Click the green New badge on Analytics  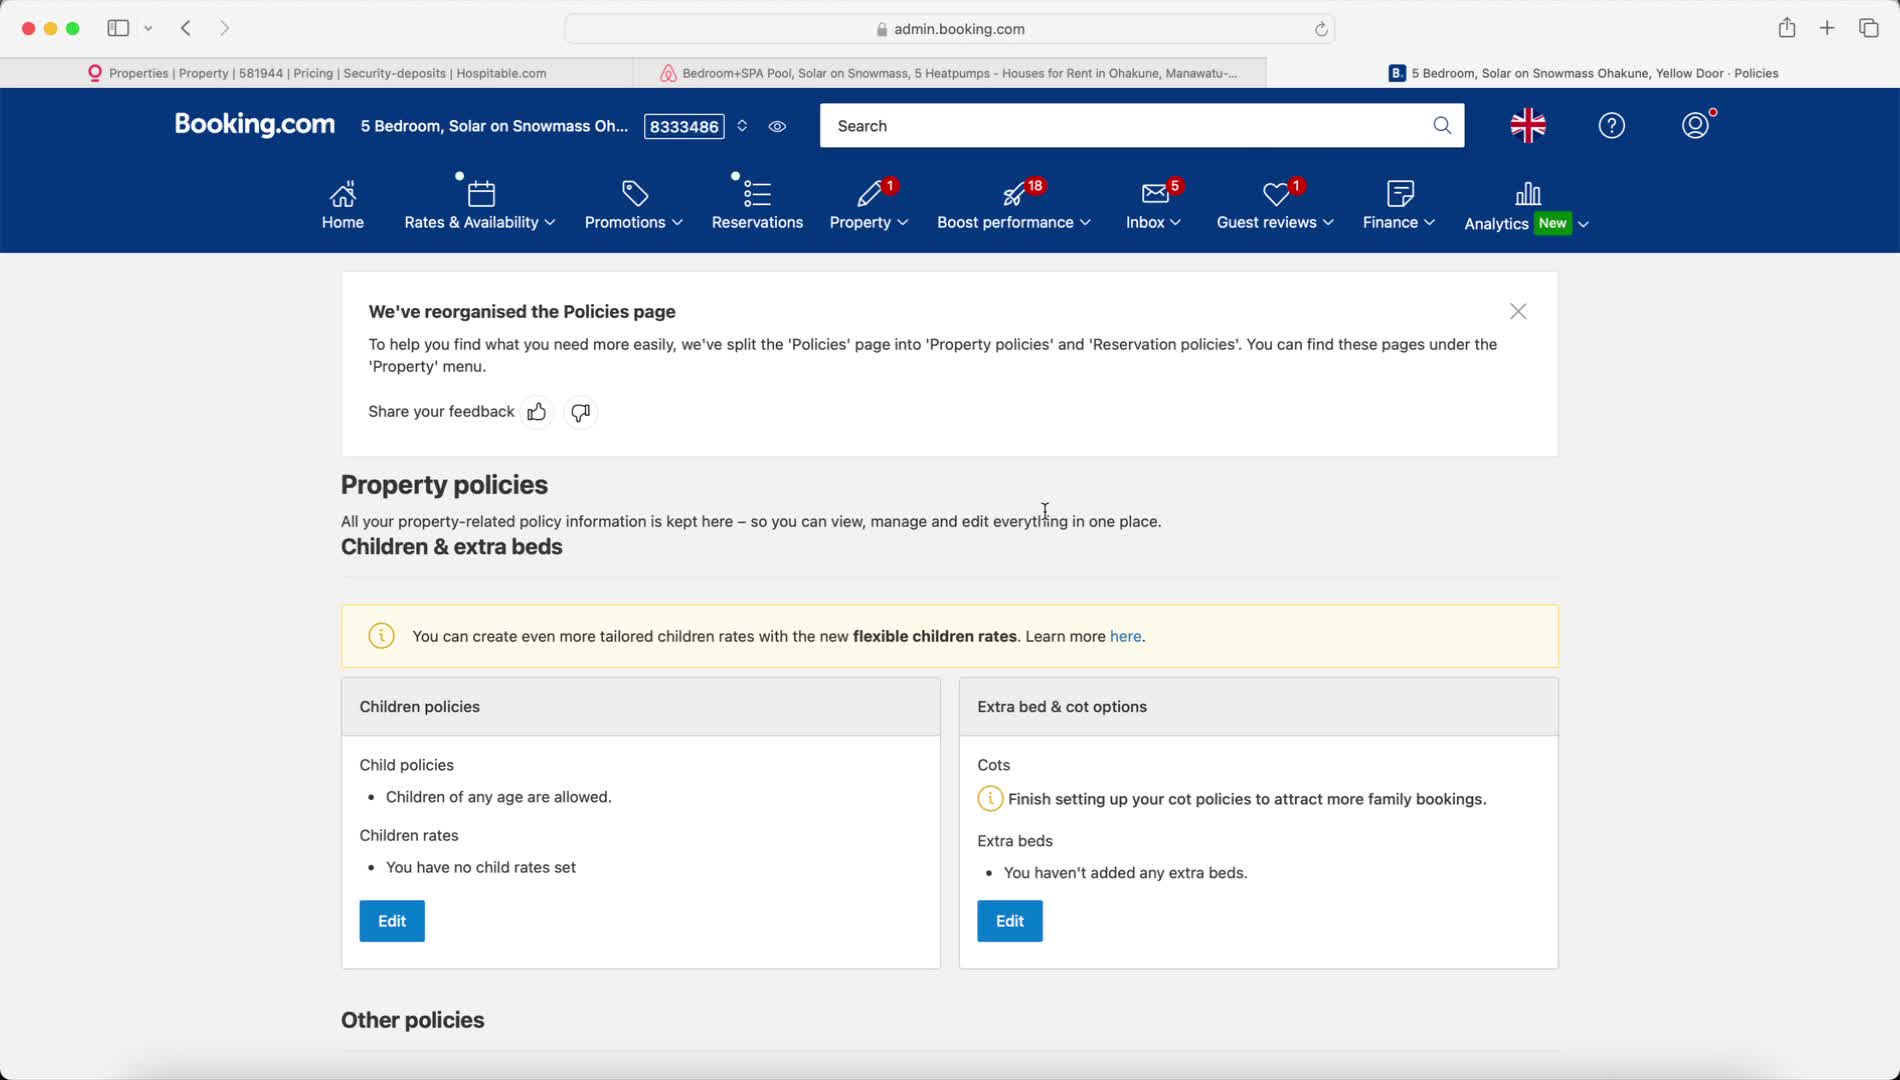(1553, 223)
